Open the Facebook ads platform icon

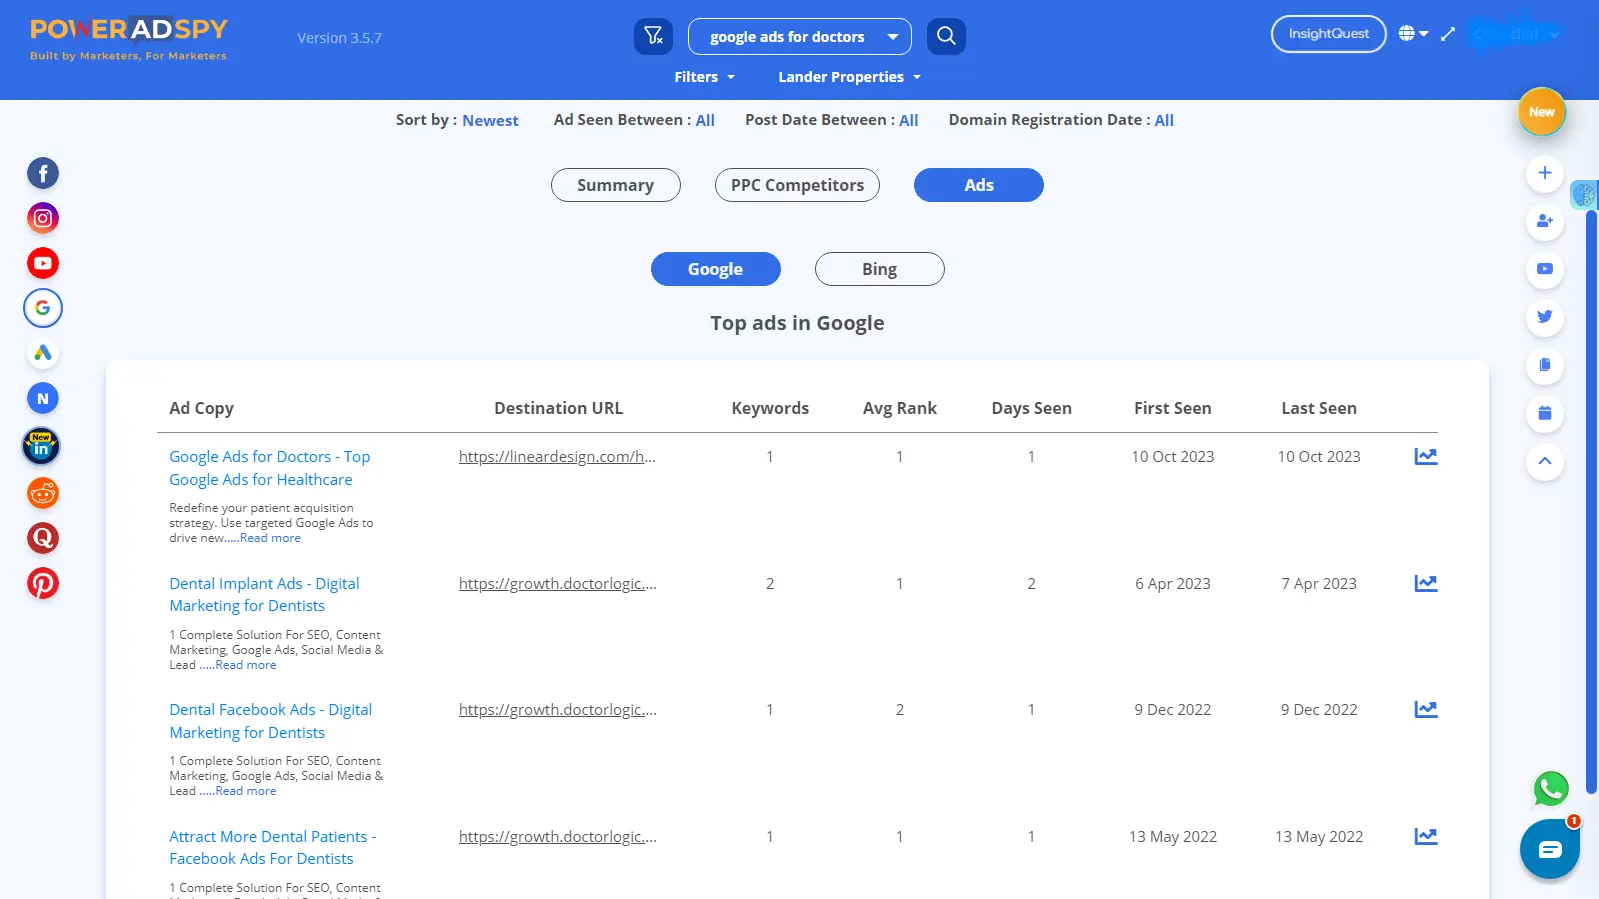coord(42,173)
